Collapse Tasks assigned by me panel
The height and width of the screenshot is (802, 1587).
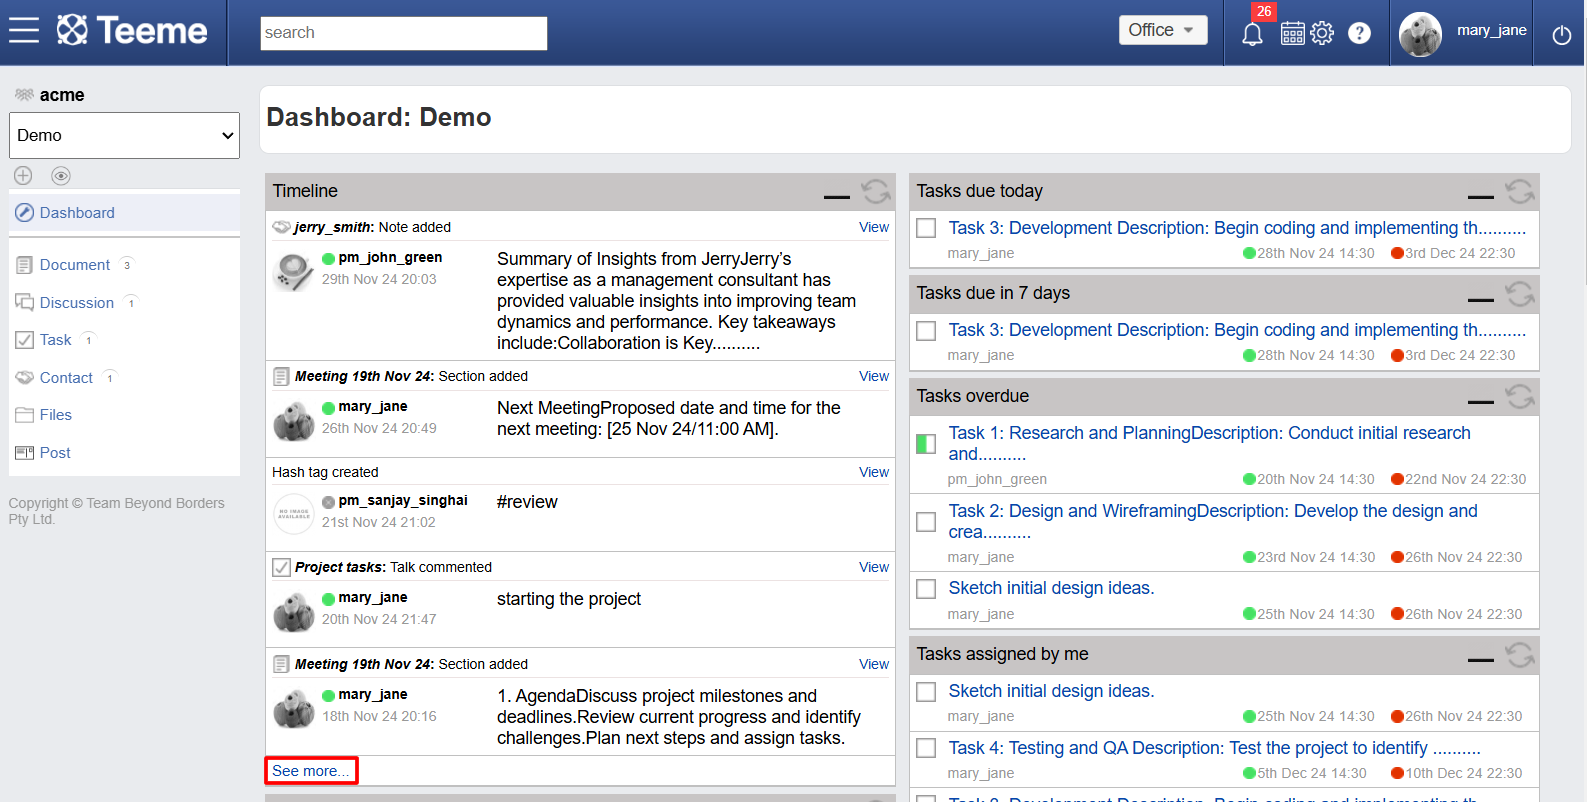pyautogui.click(x=1481, y=659)
